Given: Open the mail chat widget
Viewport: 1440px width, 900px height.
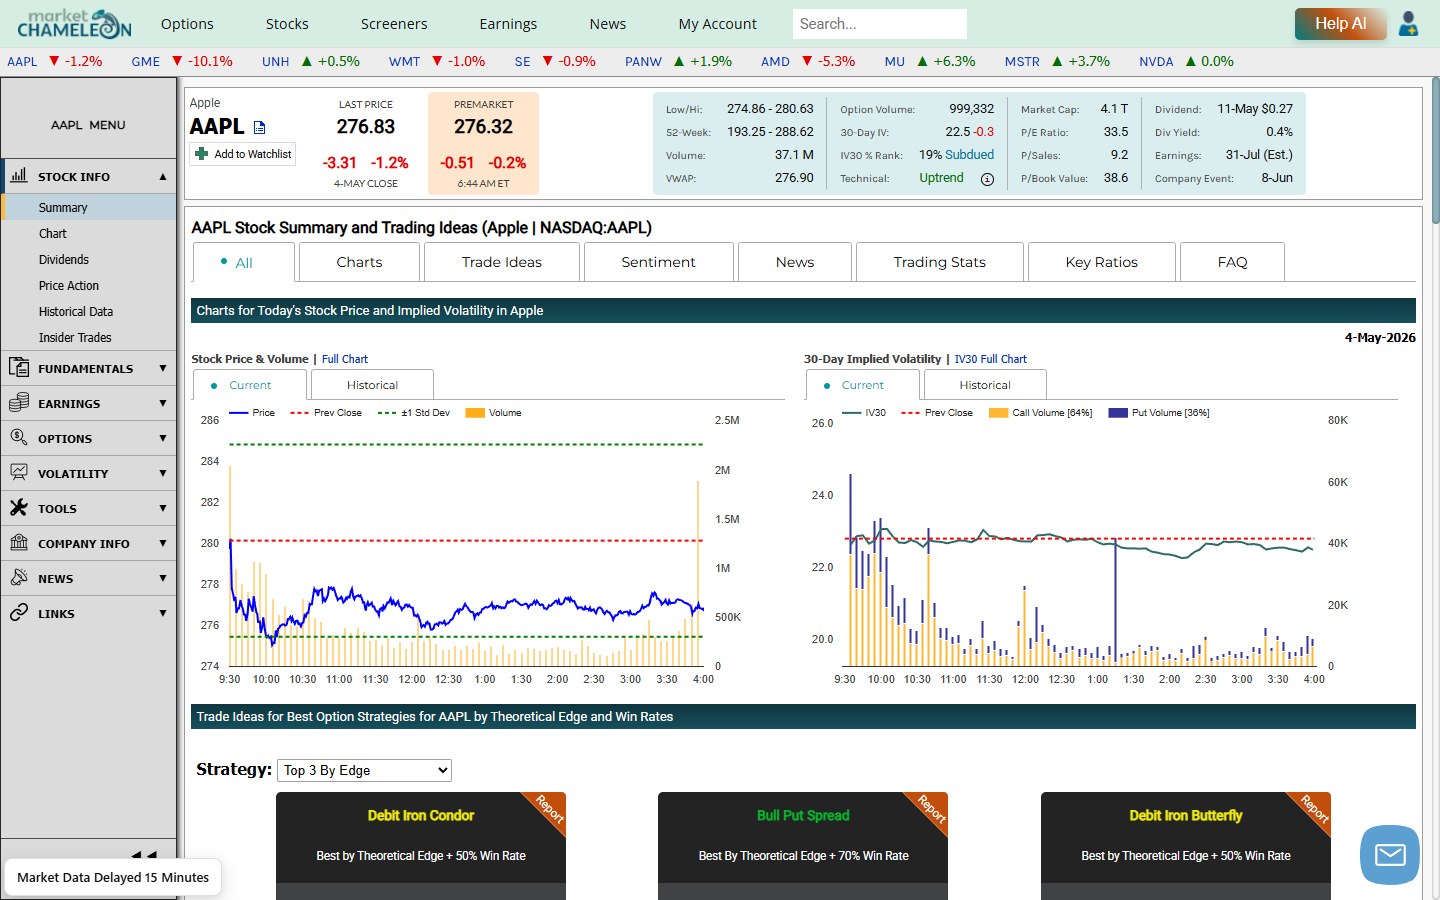Looking at the screenshot, I should point(1390,855).
